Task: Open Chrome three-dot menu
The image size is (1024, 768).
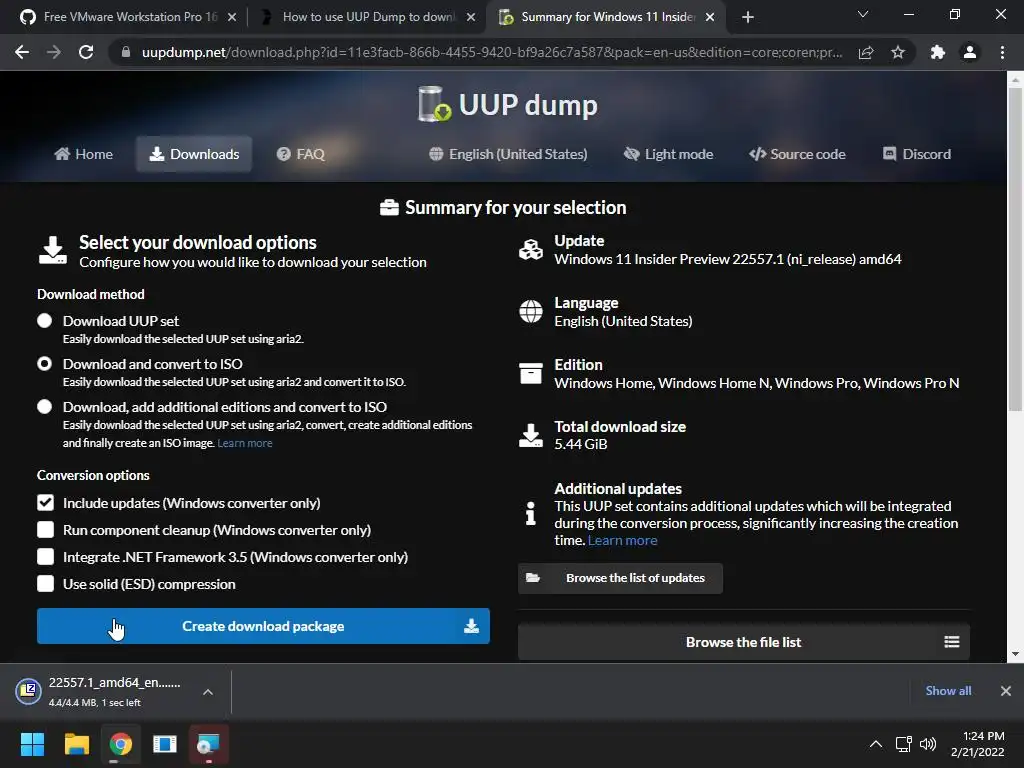Action: [x=1002, y=52]
